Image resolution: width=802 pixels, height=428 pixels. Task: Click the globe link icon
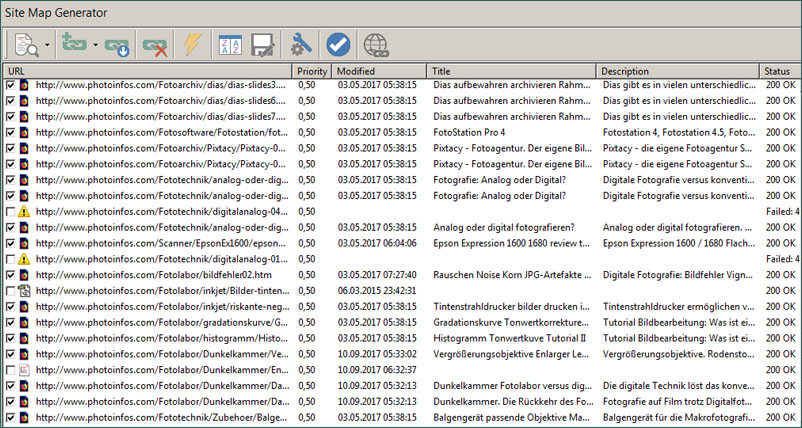point(376,45)
